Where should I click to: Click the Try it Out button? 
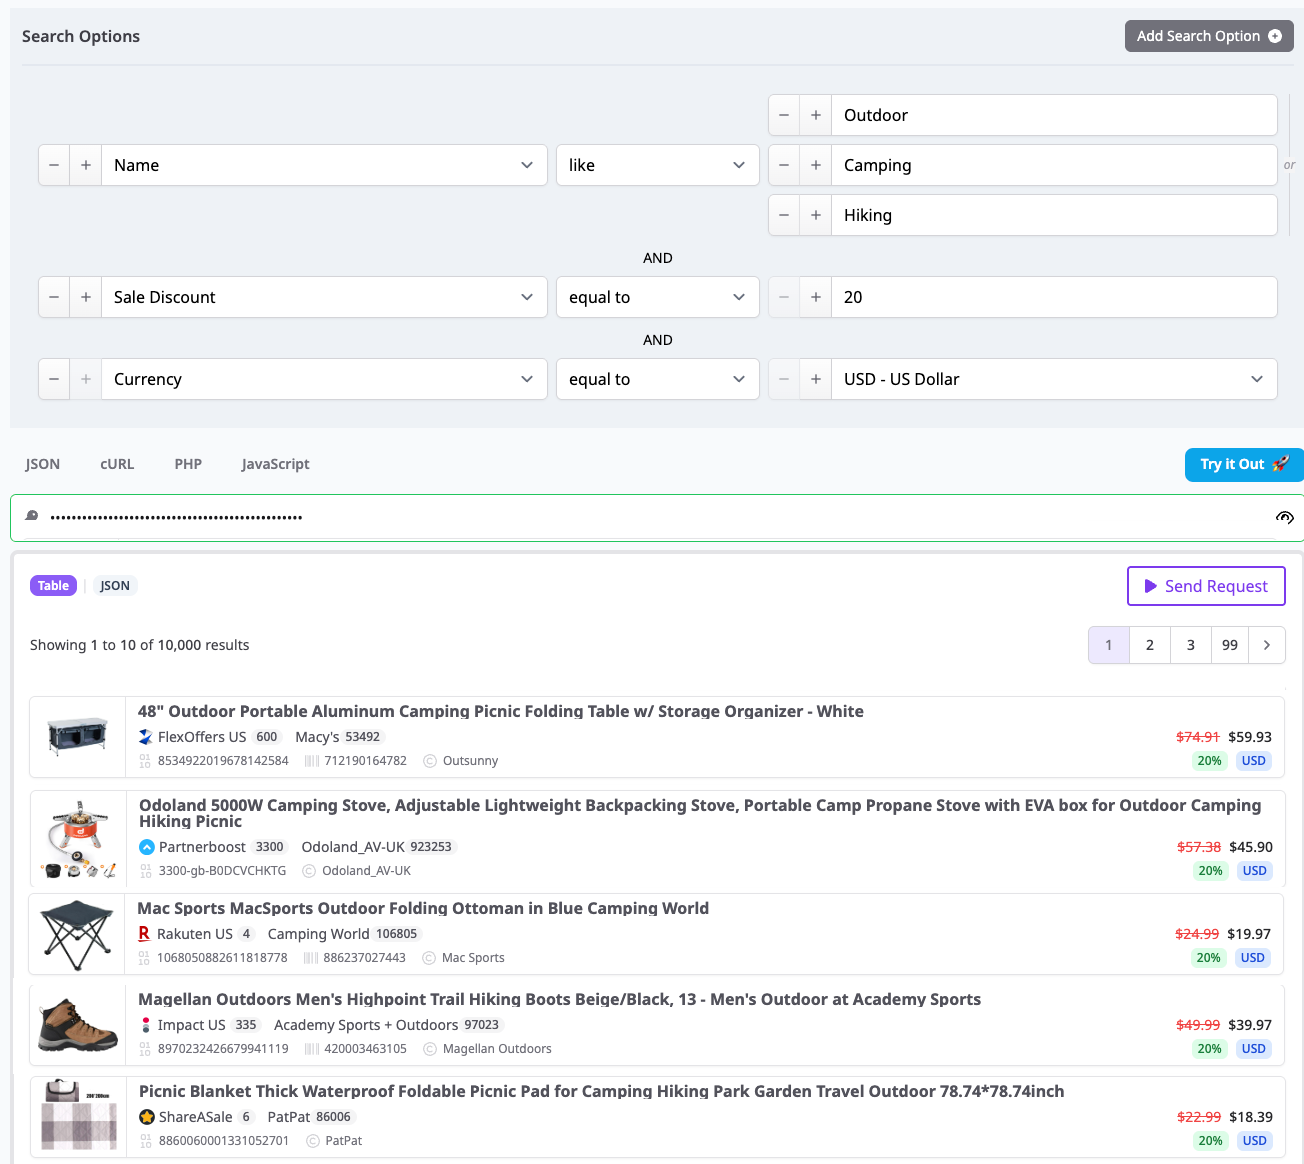[x=1244, y=465]
